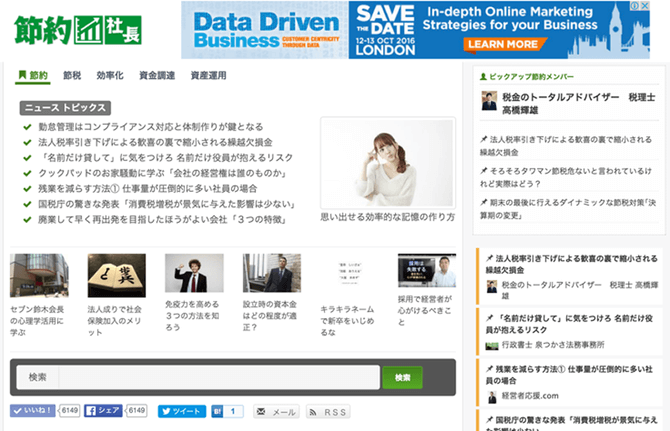Image resolution: width=670 pixels, height=431 pixels.
Task: Switch to the 節税 tab
Action: (72, 75)
